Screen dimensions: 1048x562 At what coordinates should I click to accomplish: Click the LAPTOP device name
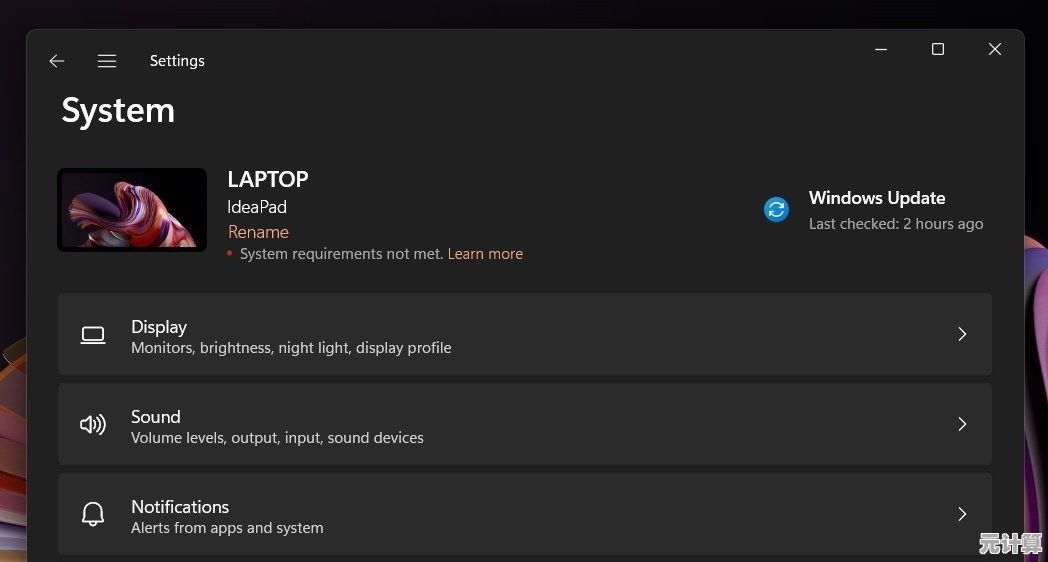pyautogui.click(x=268, y=180)
